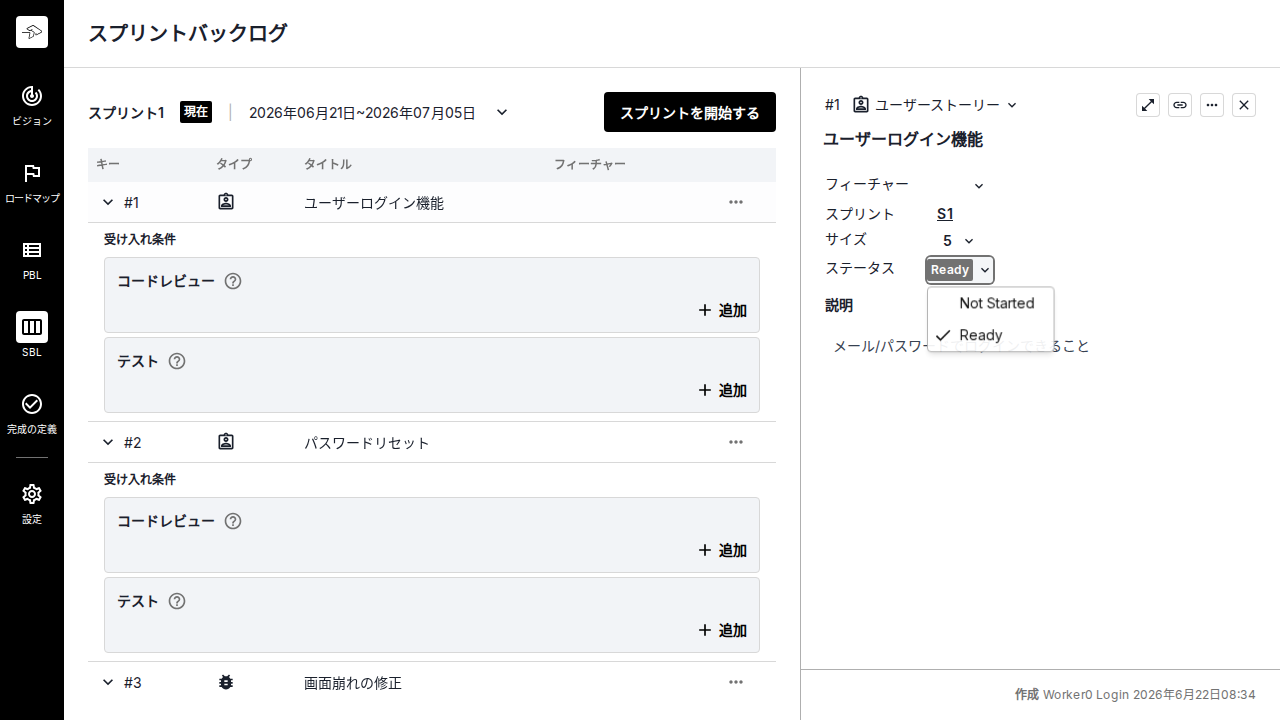Select the SBL board icon
This screenshot has height=720, width=1280.
[32, 327]
